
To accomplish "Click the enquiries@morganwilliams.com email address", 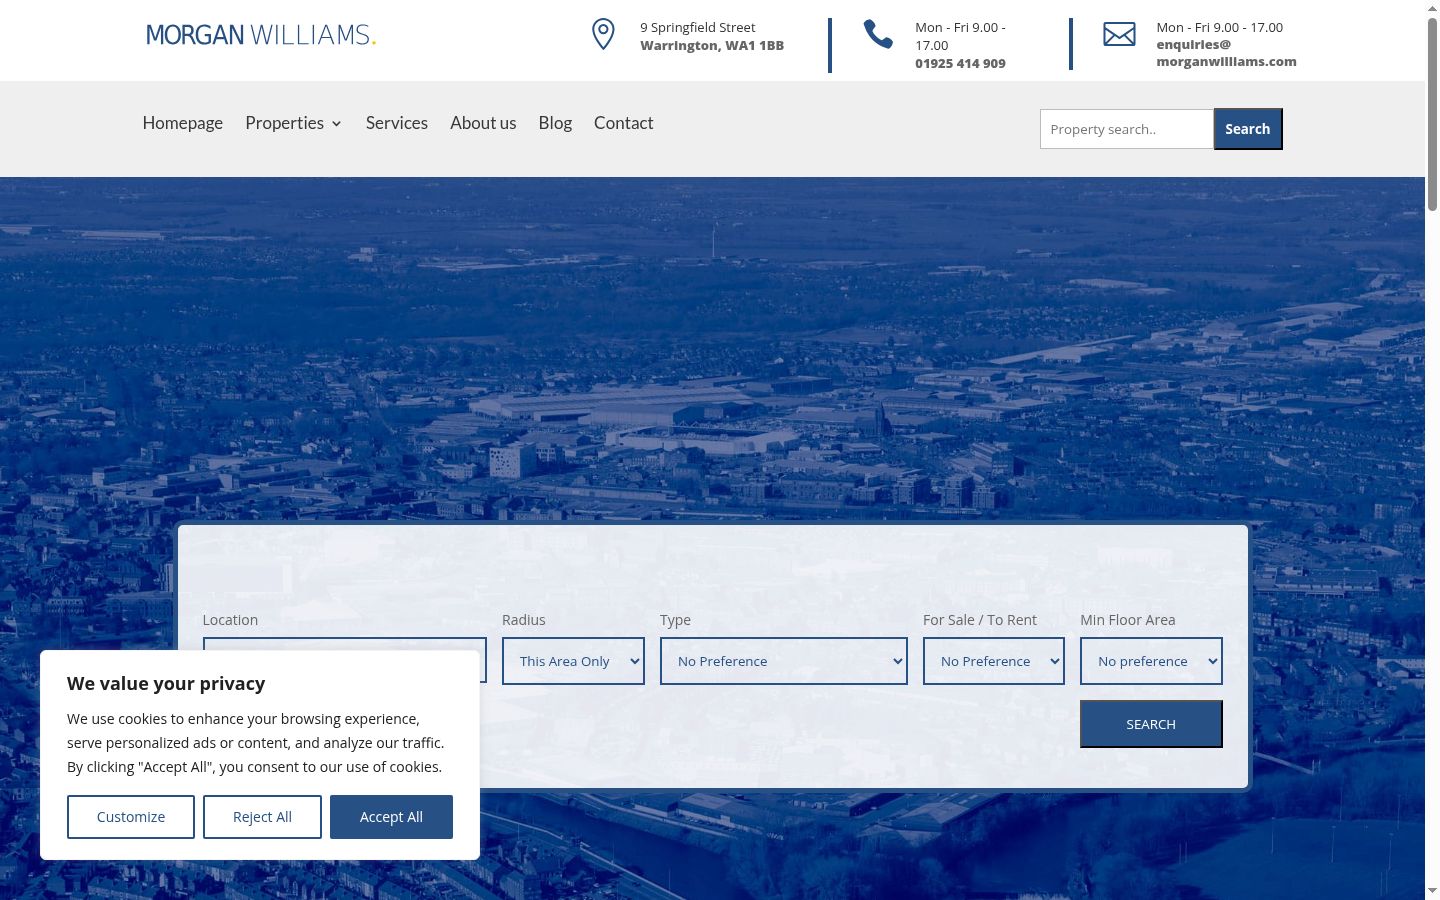I will [1226, 53].
